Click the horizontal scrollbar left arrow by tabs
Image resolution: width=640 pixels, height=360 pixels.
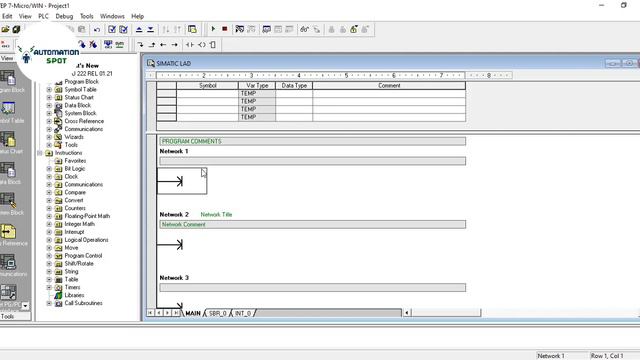point(407,313)
